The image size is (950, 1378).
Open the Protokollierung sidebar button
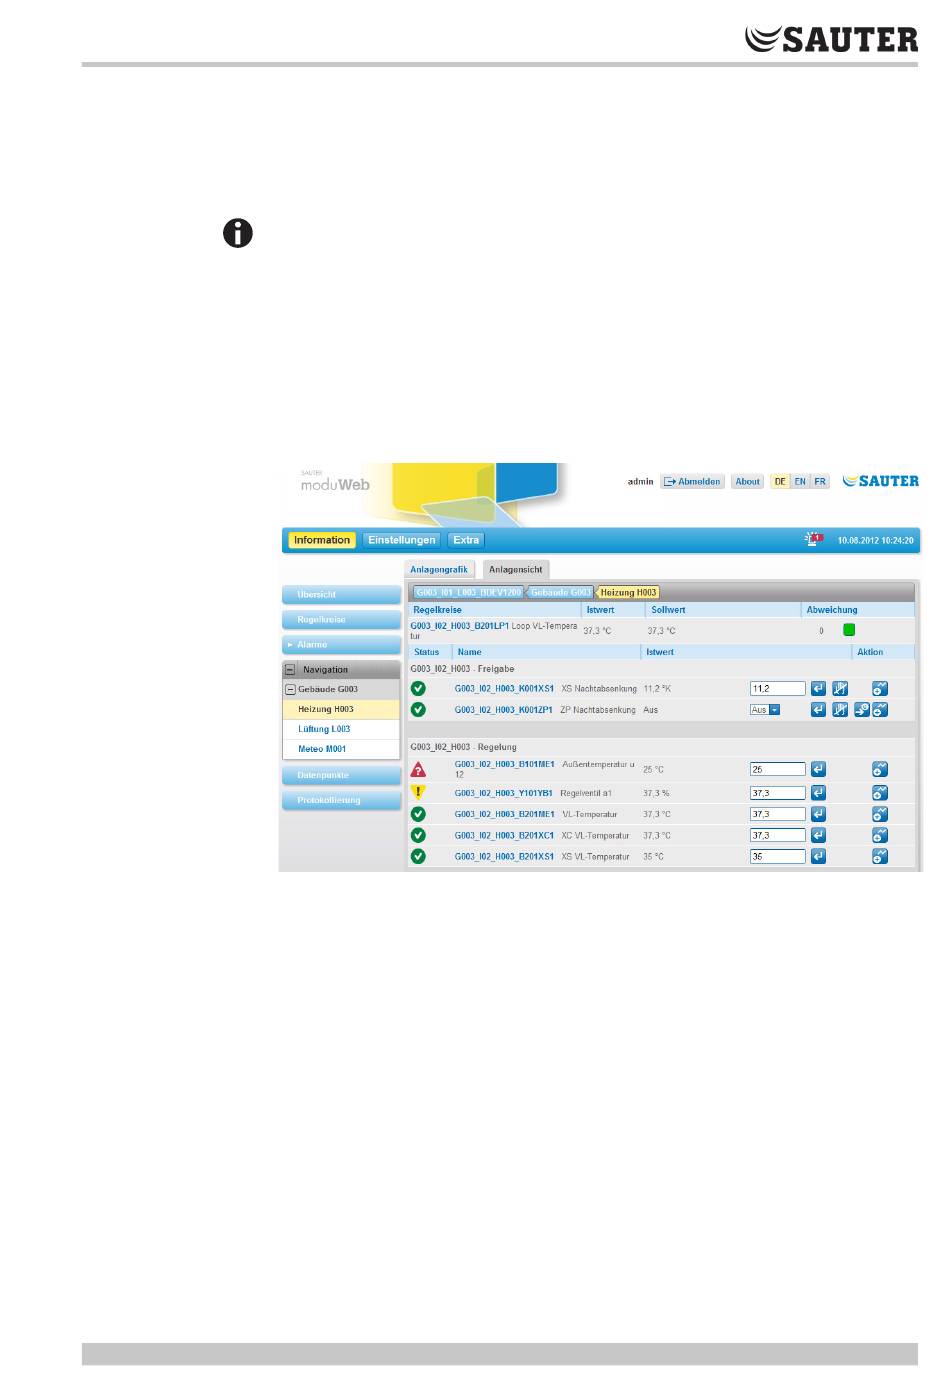tap(341, 800)
